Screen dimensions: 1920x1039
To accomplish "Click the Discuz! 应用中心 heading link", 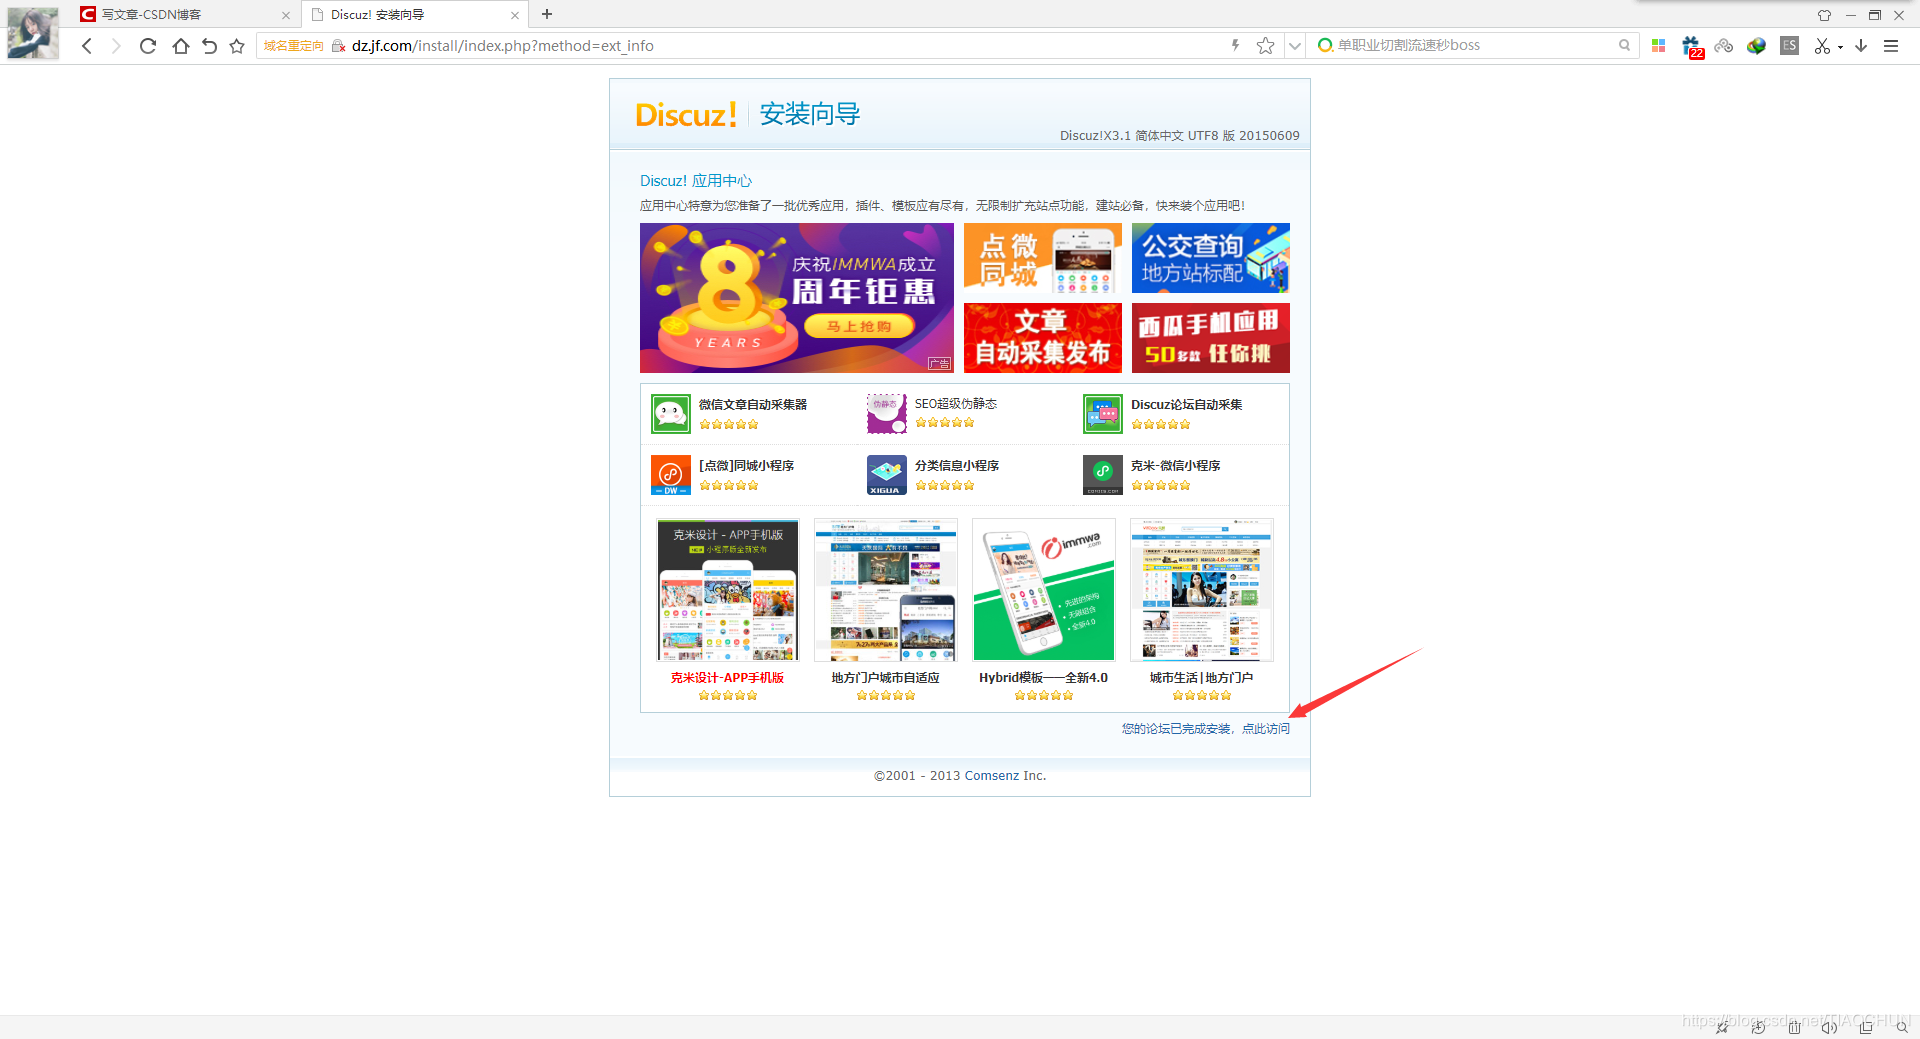I will point(696,181).
